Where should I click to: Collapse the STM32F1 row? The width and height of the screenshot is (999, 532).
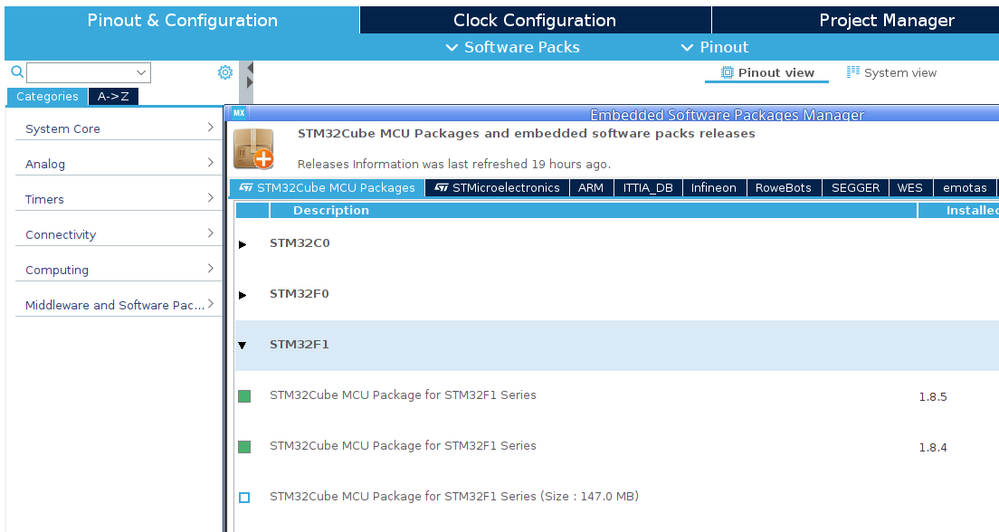pyautogui.click(x=242, y=345)
